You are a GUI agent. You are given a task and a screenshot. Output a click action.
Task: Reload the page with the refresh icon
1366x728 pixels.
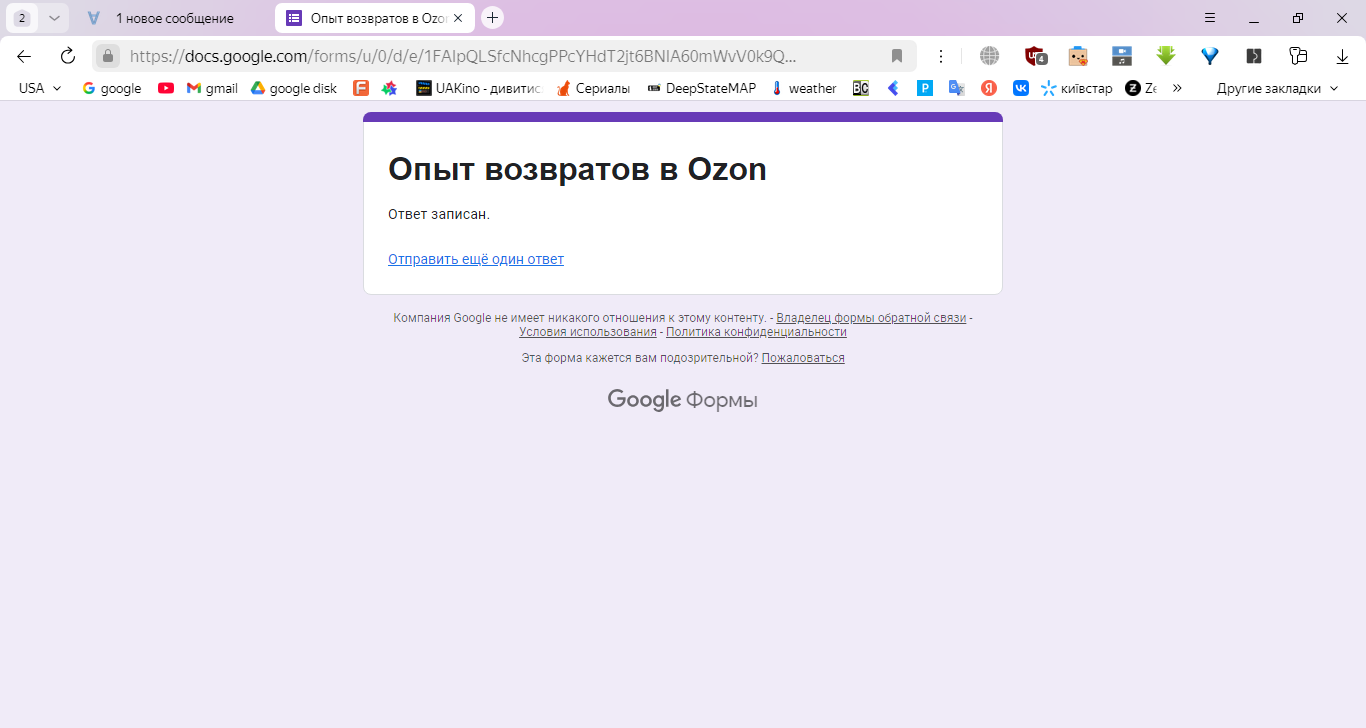point(68,56)
